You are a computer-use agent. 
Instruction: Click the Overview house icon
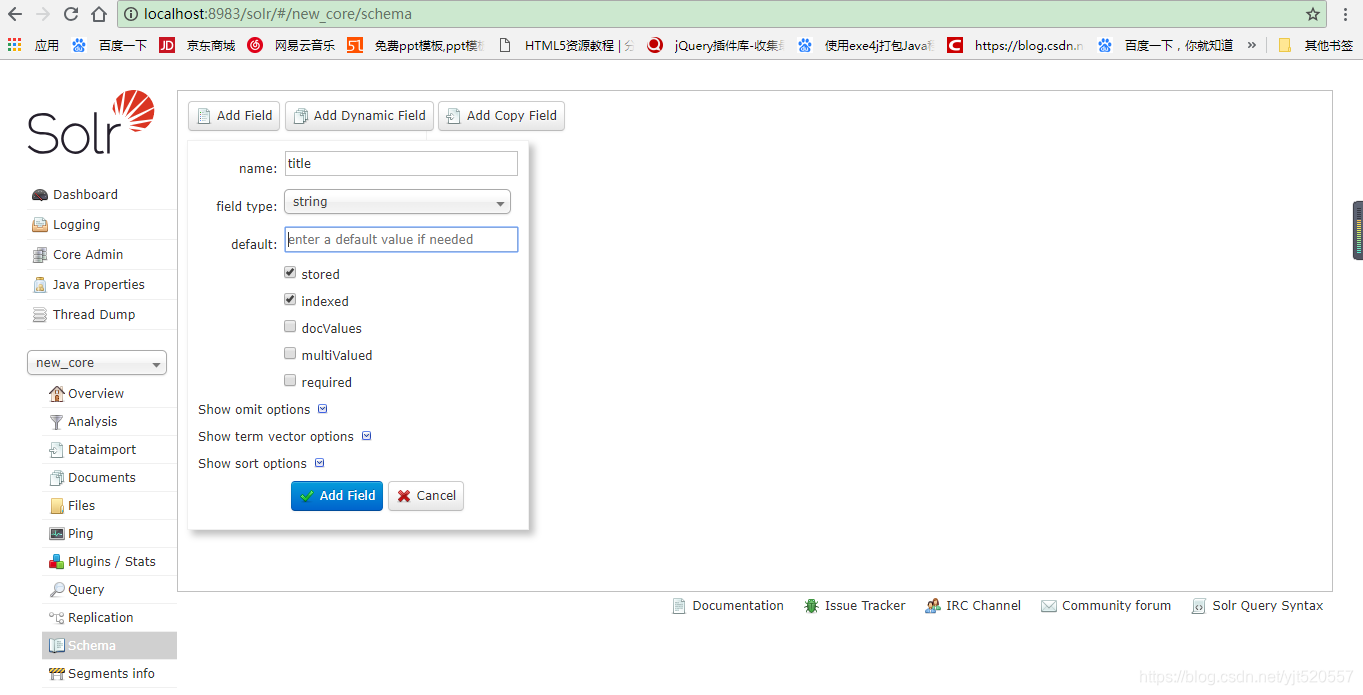(x=57, y=394)
